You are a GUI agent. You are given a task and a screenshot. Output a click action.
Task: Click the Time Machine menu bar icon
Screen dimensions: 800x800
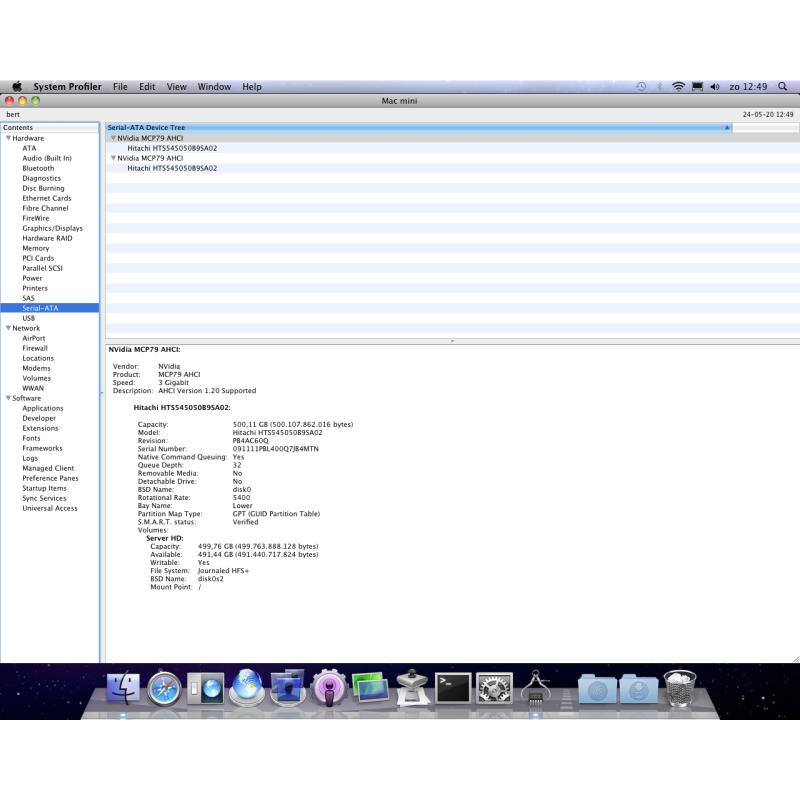(x=641, y=87)
